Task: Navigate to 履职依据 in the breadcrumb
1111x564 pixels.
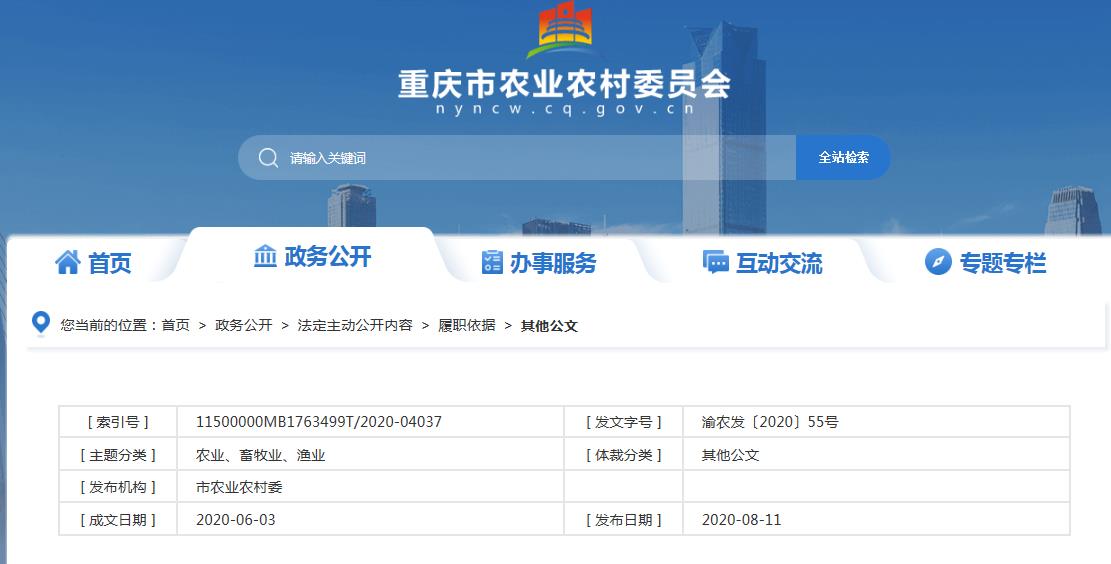Action: tap(466, 326)
